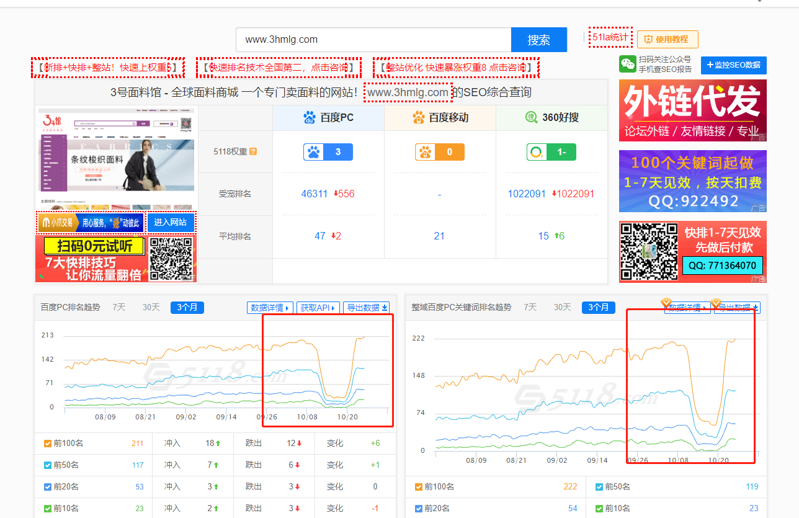Toggle 前100名 checkbox in right panel
Screen dimensions: 799x518
[x=418, y=487]
